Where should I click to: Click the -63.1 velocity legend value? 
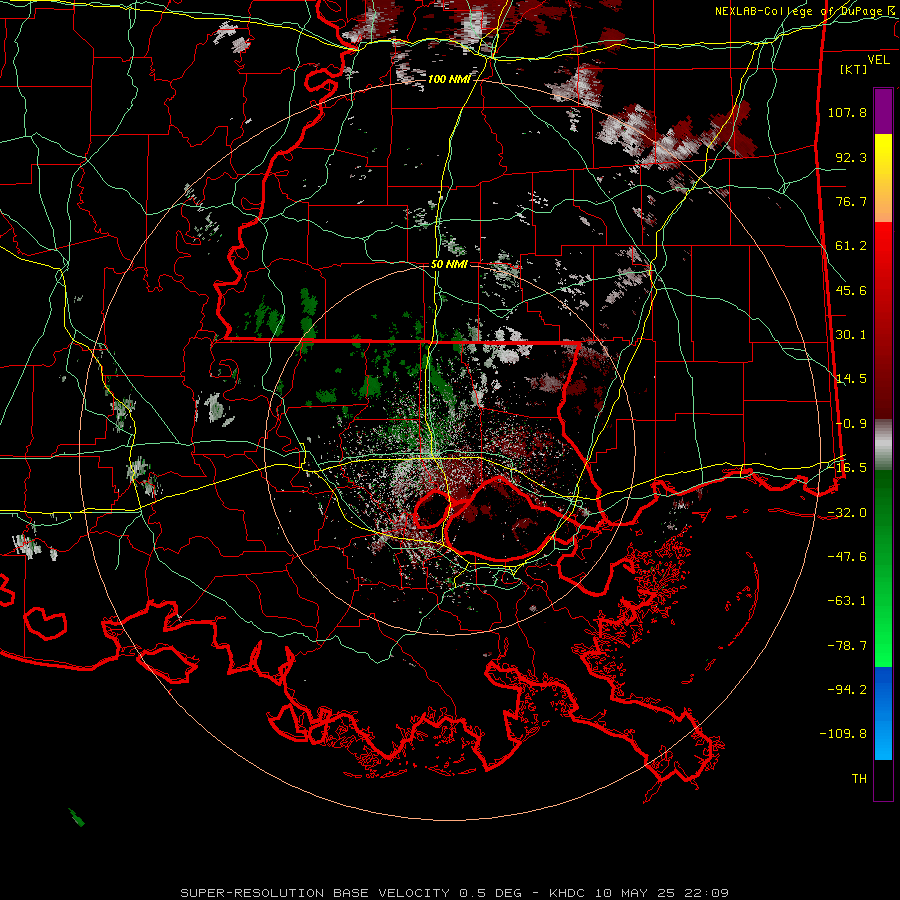point(847,601)
